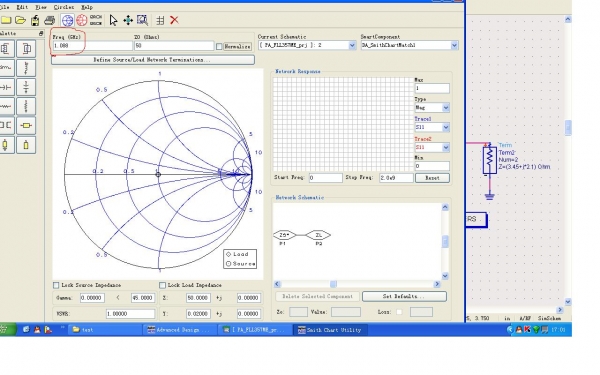
Task: Select the shunt resistor palette icon
Action: (x=26, y=106)
